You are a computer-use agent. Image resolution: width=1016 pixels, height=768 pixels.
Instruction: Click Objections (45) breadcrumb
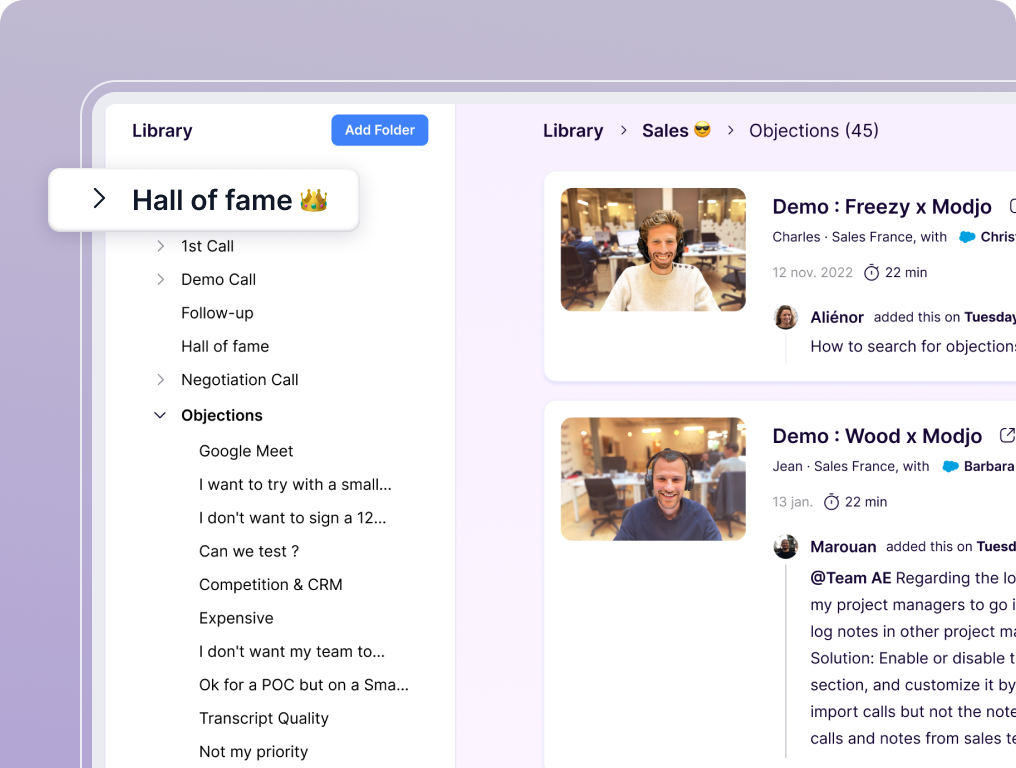coord(814,131)
